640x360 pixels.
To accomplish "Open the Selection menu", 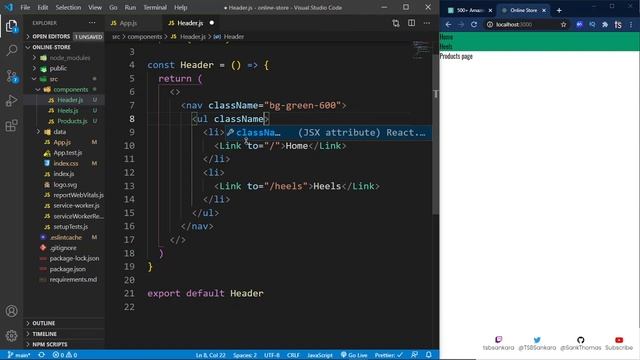I will click(68, 7).
